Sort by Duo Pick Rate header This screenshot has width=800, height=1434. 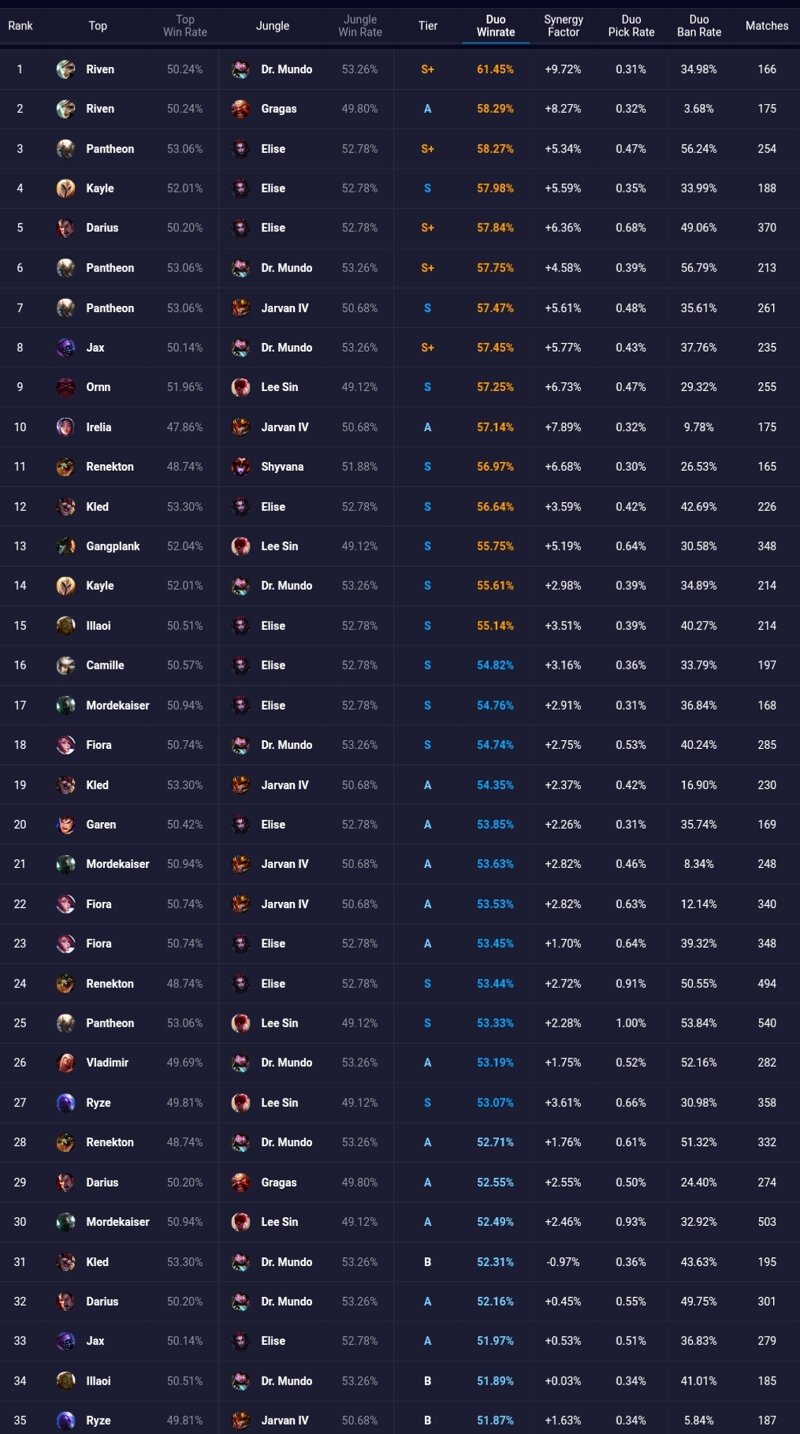pyautogui.click(x=631, y=26)
